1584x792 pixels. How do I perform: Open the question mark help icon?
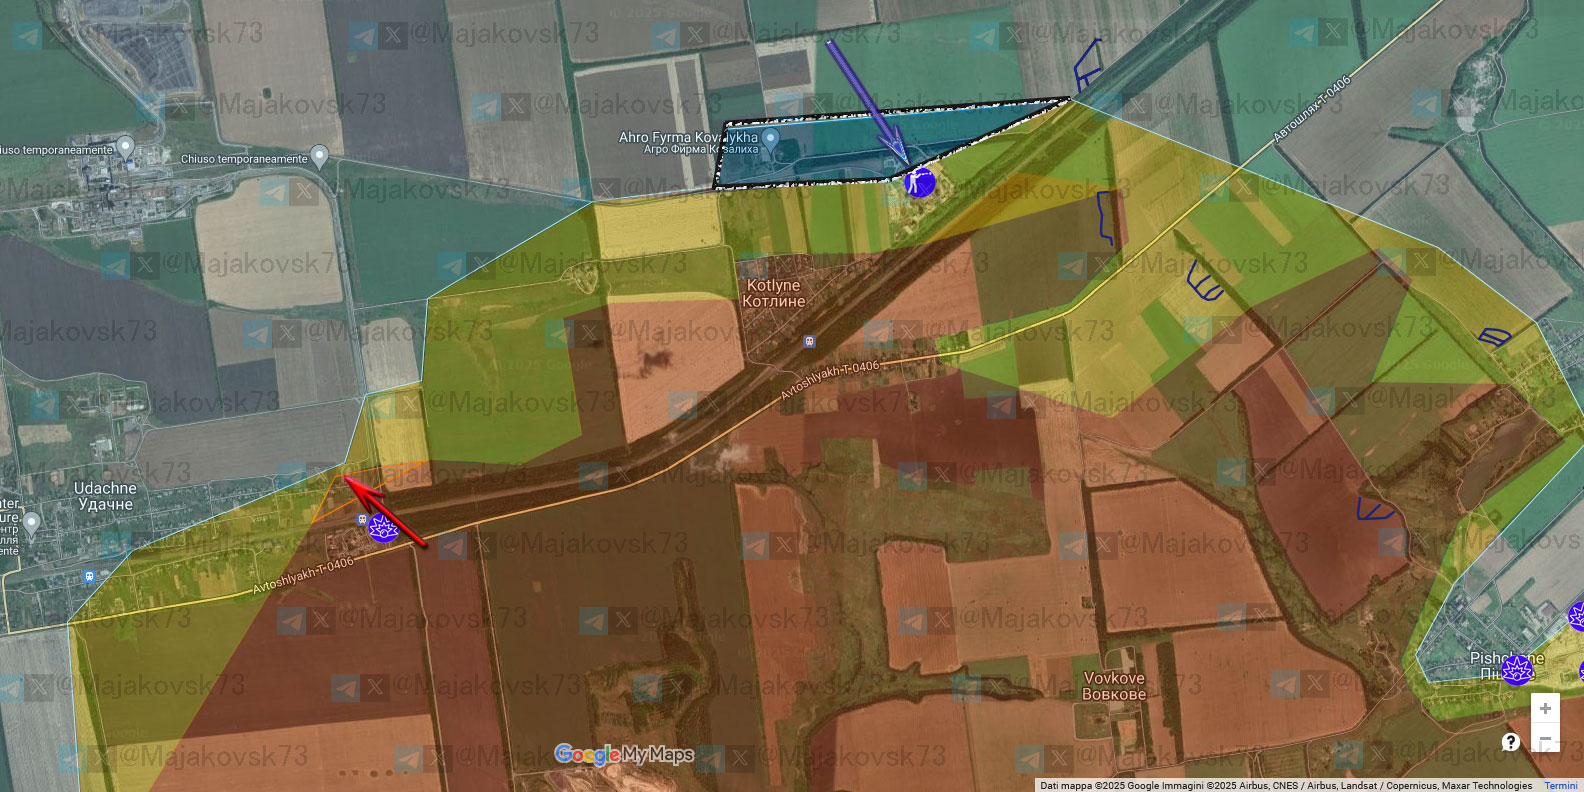tap(1511, 741)
